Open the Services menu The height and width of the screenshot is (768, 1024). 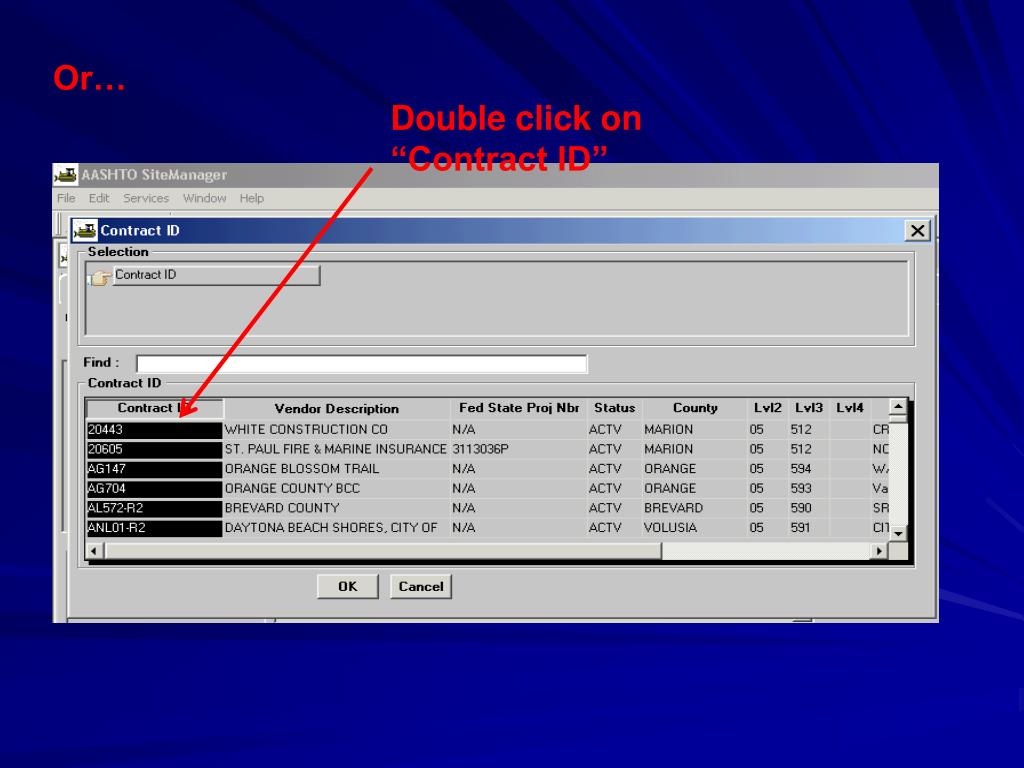(x=146, y=198)
